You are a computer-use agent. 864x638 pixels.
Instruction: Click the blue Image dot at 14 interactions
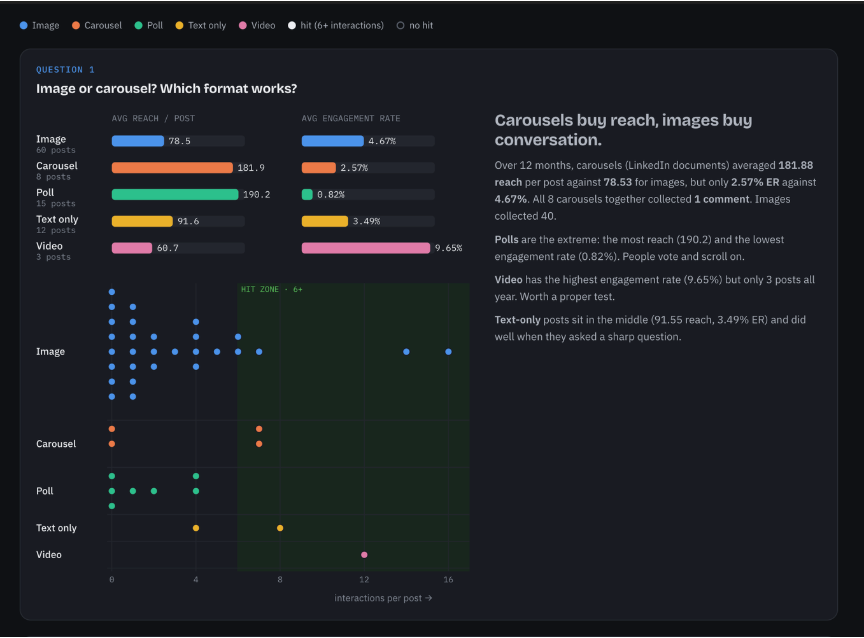coord(406,352)
